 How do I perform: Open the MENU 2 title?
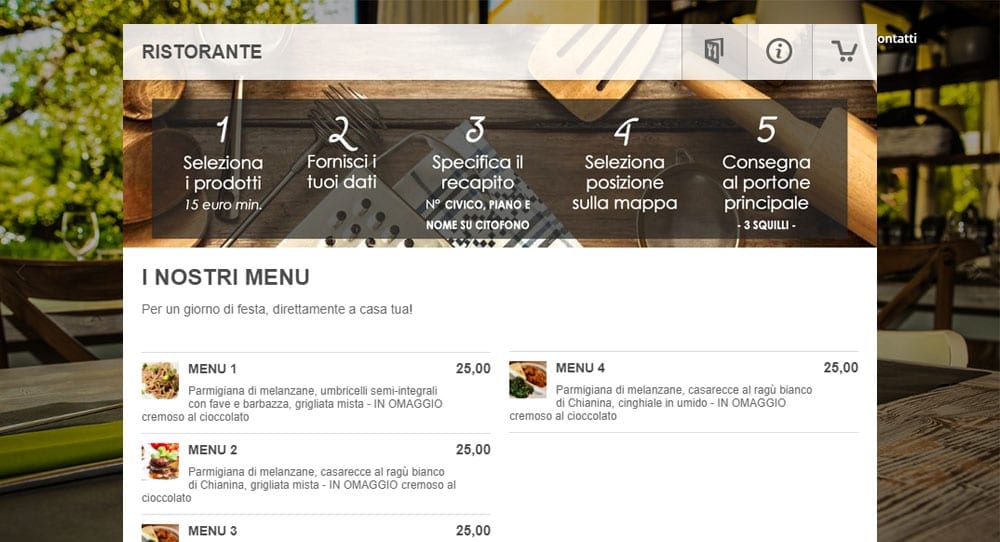[x=212, y=450]
